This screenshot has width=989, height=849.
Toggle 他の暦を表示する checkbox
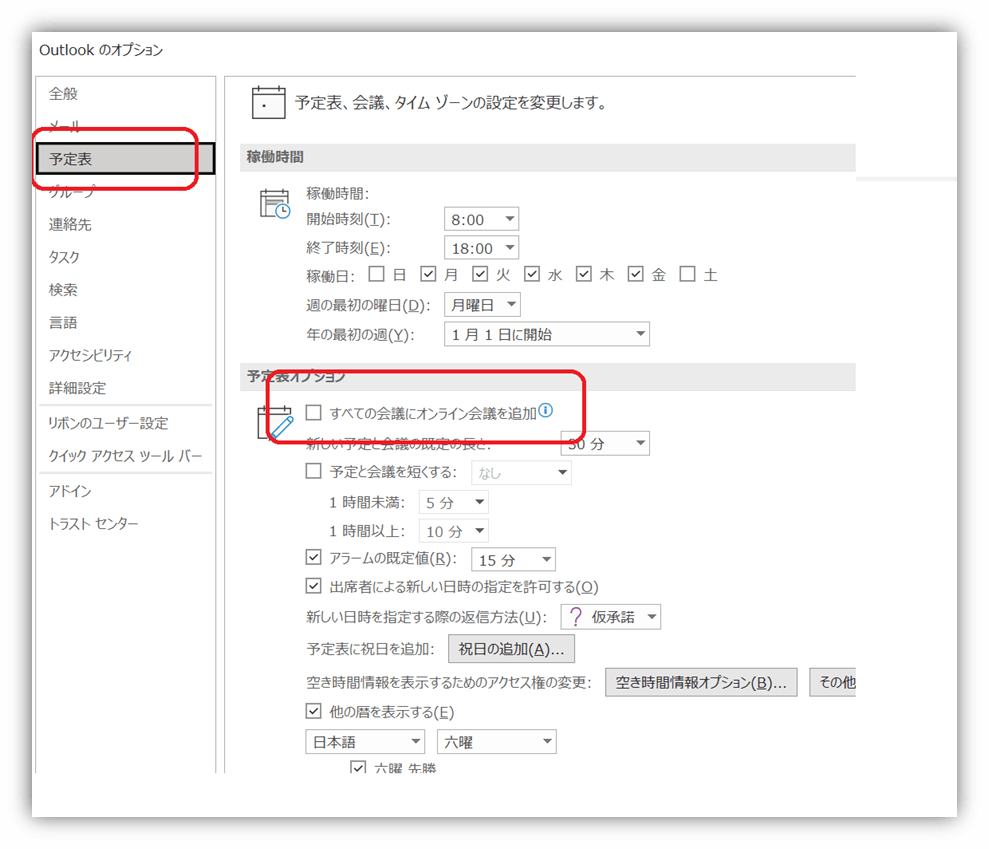point(313,711)
